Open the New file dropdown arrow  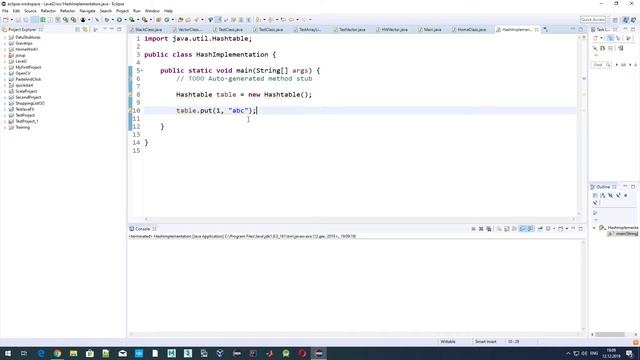(11, 20)
